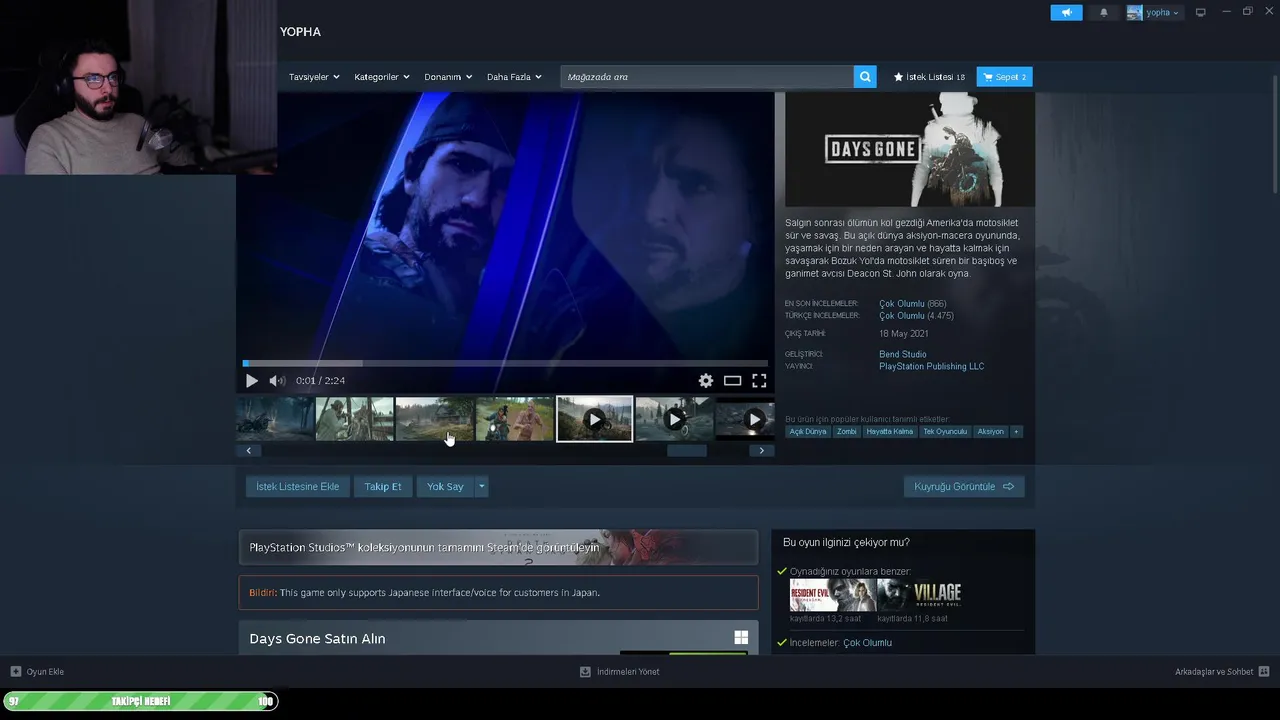The height and width of the screenshot is (720, 1280).
Task: Expand the Tavsiyeler menu
Action: 314,77
